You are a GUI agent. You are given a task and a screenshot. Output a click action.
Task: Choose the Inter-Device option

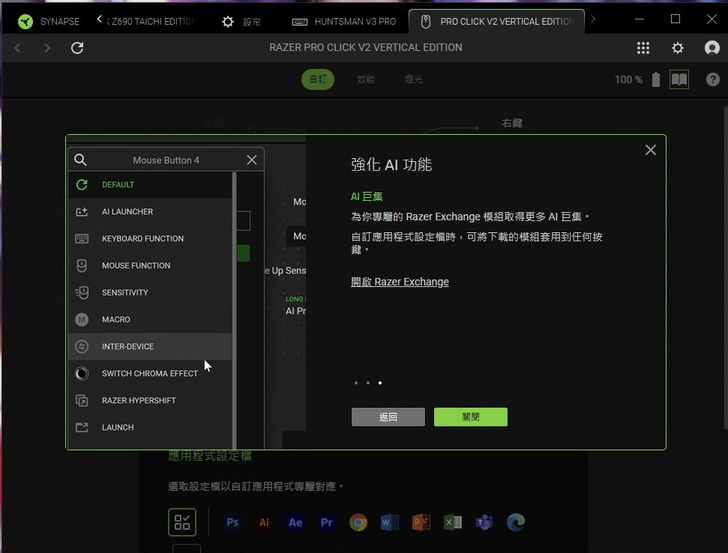coord(127,347)
